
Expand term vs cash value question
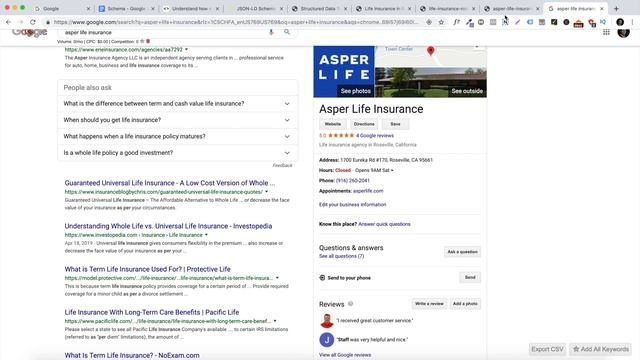coord(177,104)
